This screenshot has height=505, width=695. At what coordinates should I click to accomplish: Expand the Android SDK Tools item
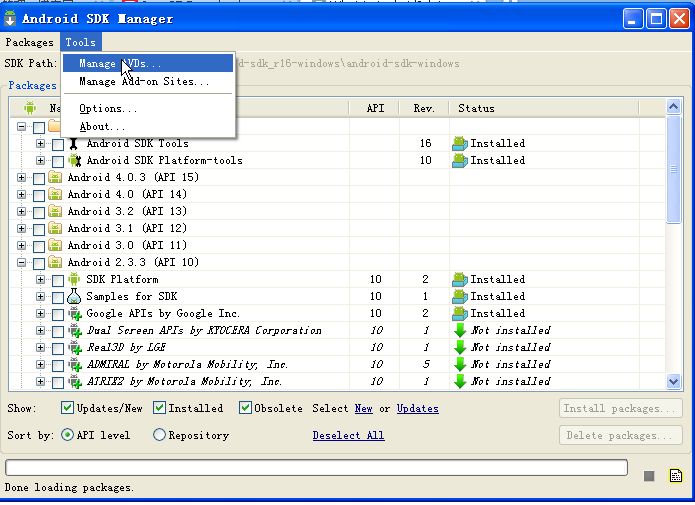(40, 144)
